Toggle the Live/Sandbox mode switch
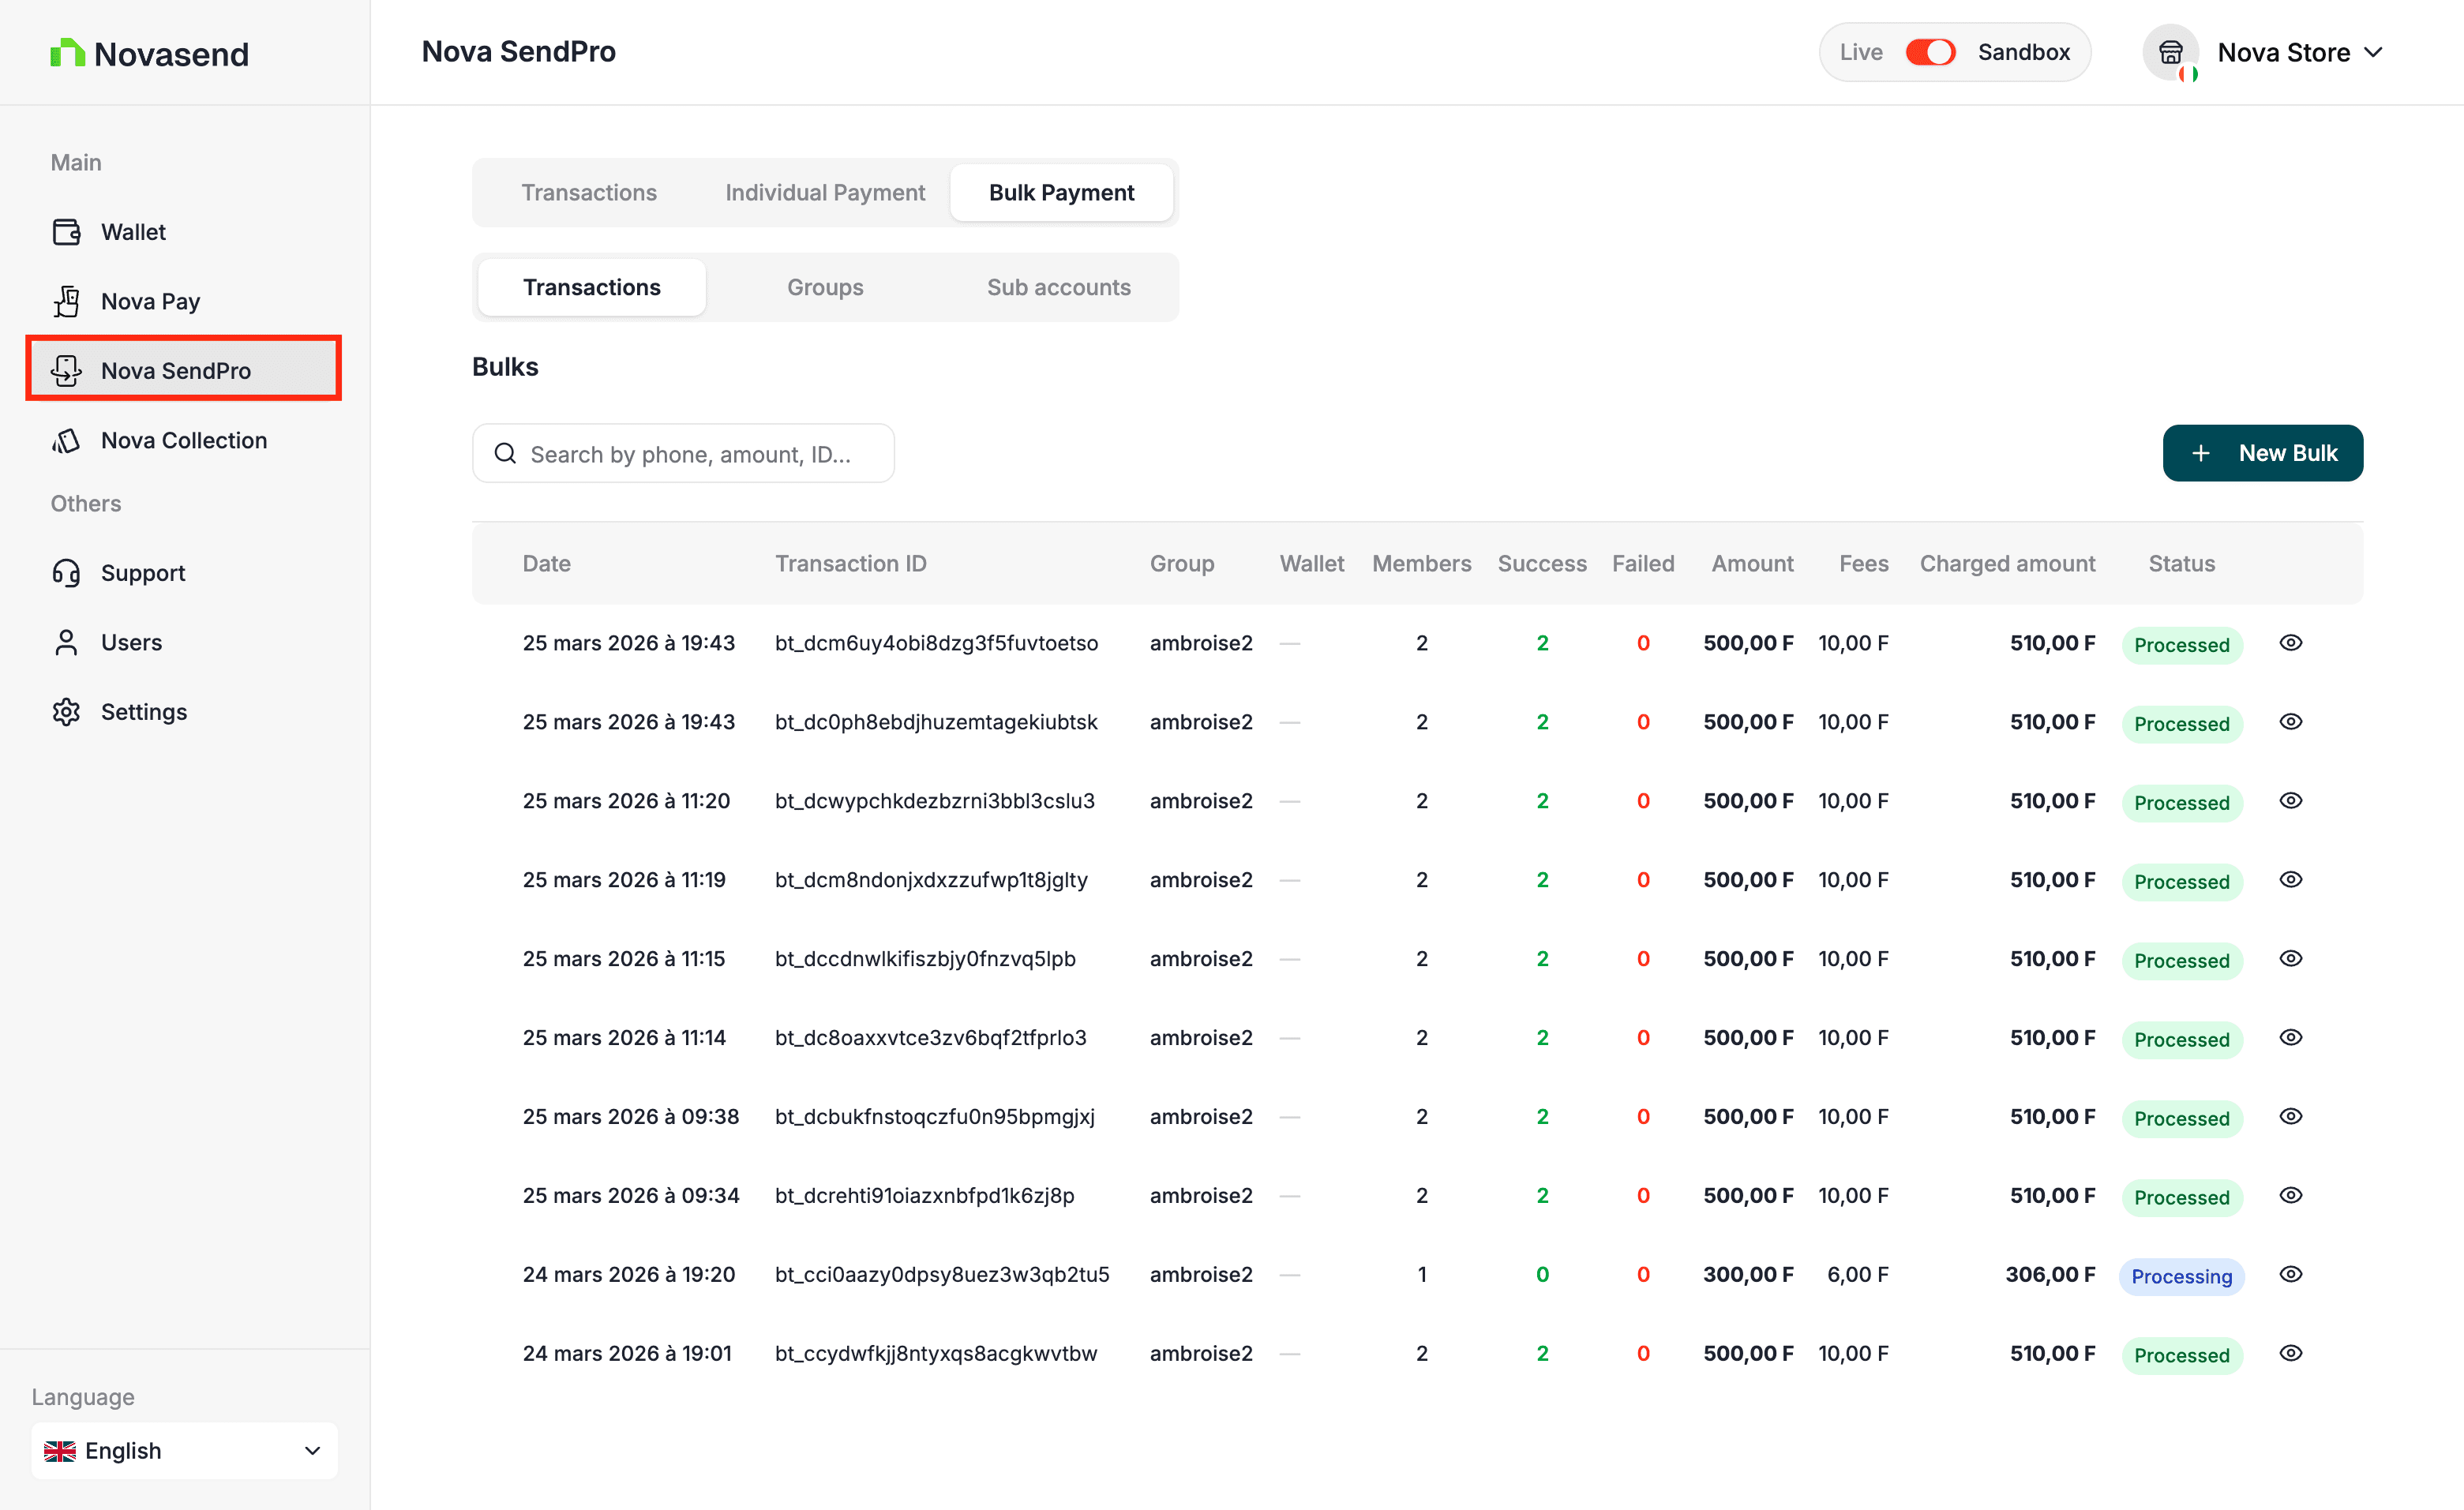 (x=1930, y=52)
